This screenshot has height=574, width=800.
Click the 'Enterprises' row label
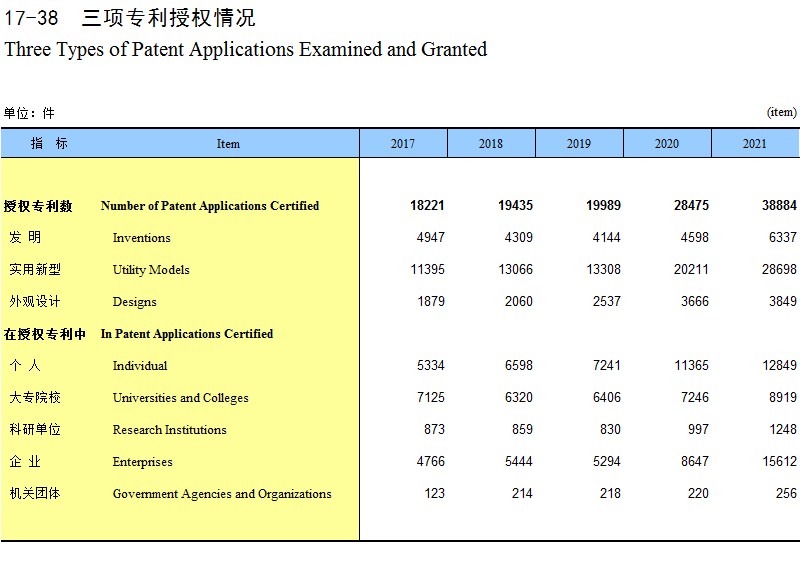[x=142, y=462]
